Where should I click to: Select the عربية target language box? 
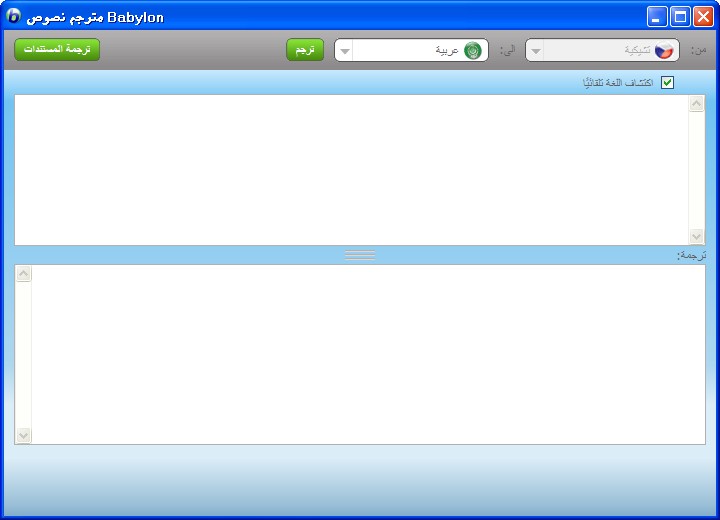pyautogui.click(x=411, y=50)
